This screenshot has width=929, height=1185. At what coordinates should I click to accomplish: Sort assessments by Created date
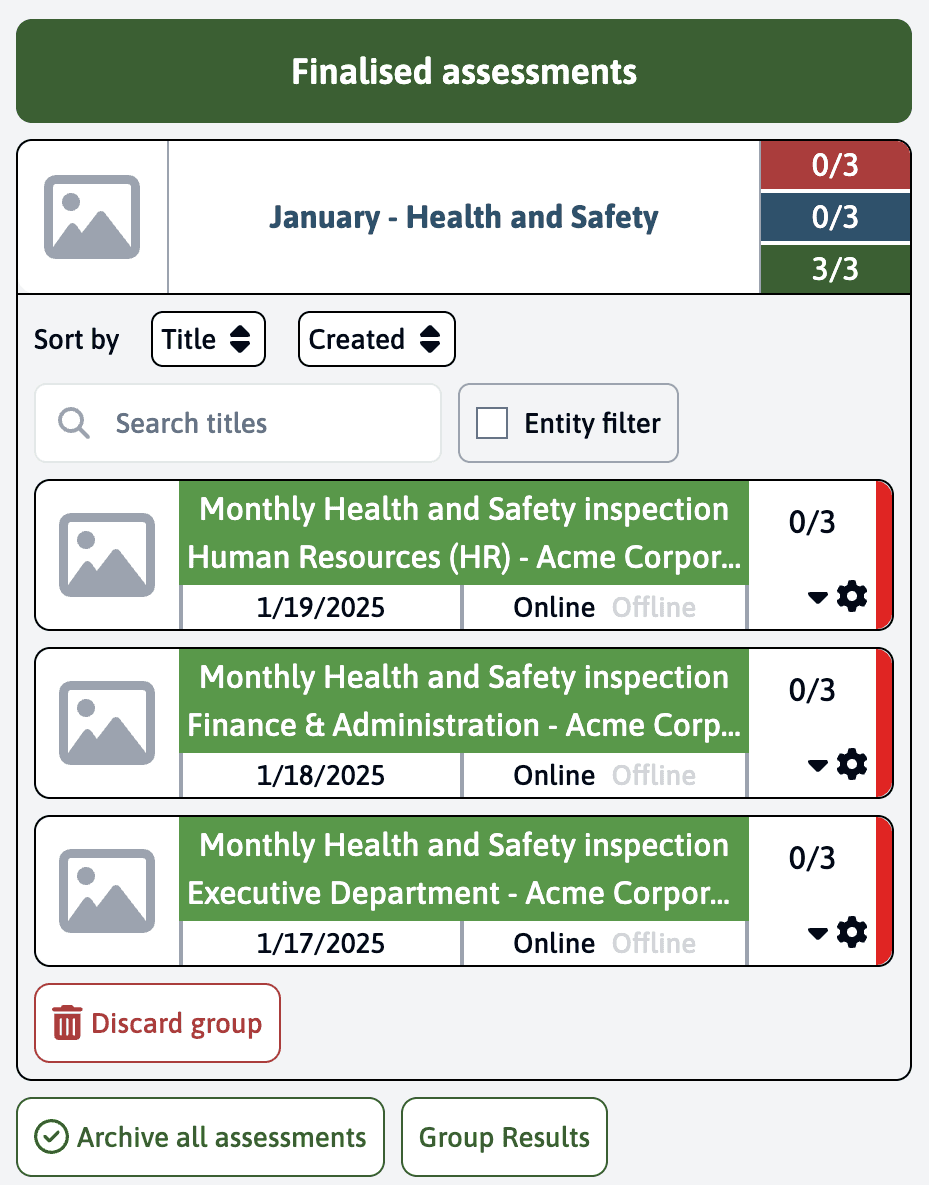[376, 340]
